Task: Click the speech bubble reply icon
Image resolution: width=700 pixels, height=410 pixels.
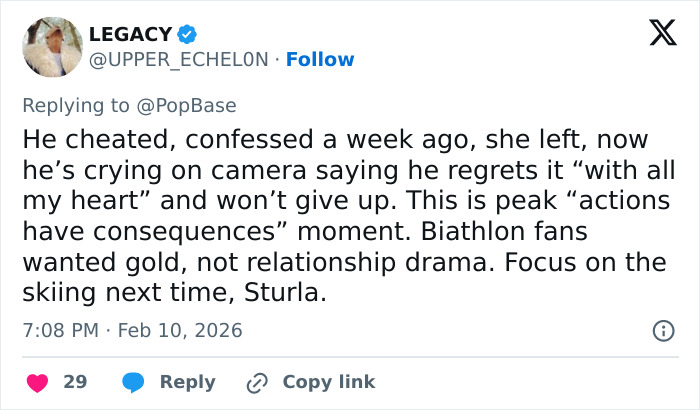Action: [x=133, y=382]
